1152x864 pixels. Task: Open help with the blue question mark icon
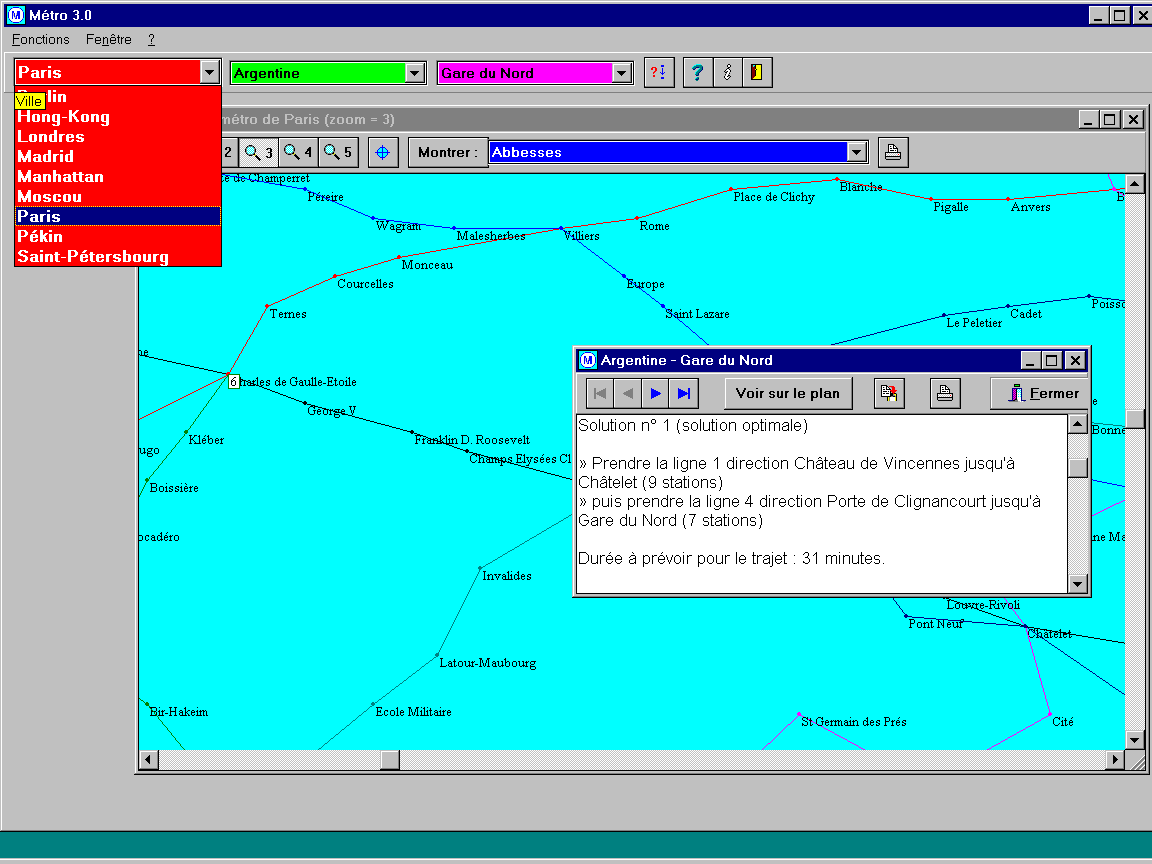[x=698, y=73]
